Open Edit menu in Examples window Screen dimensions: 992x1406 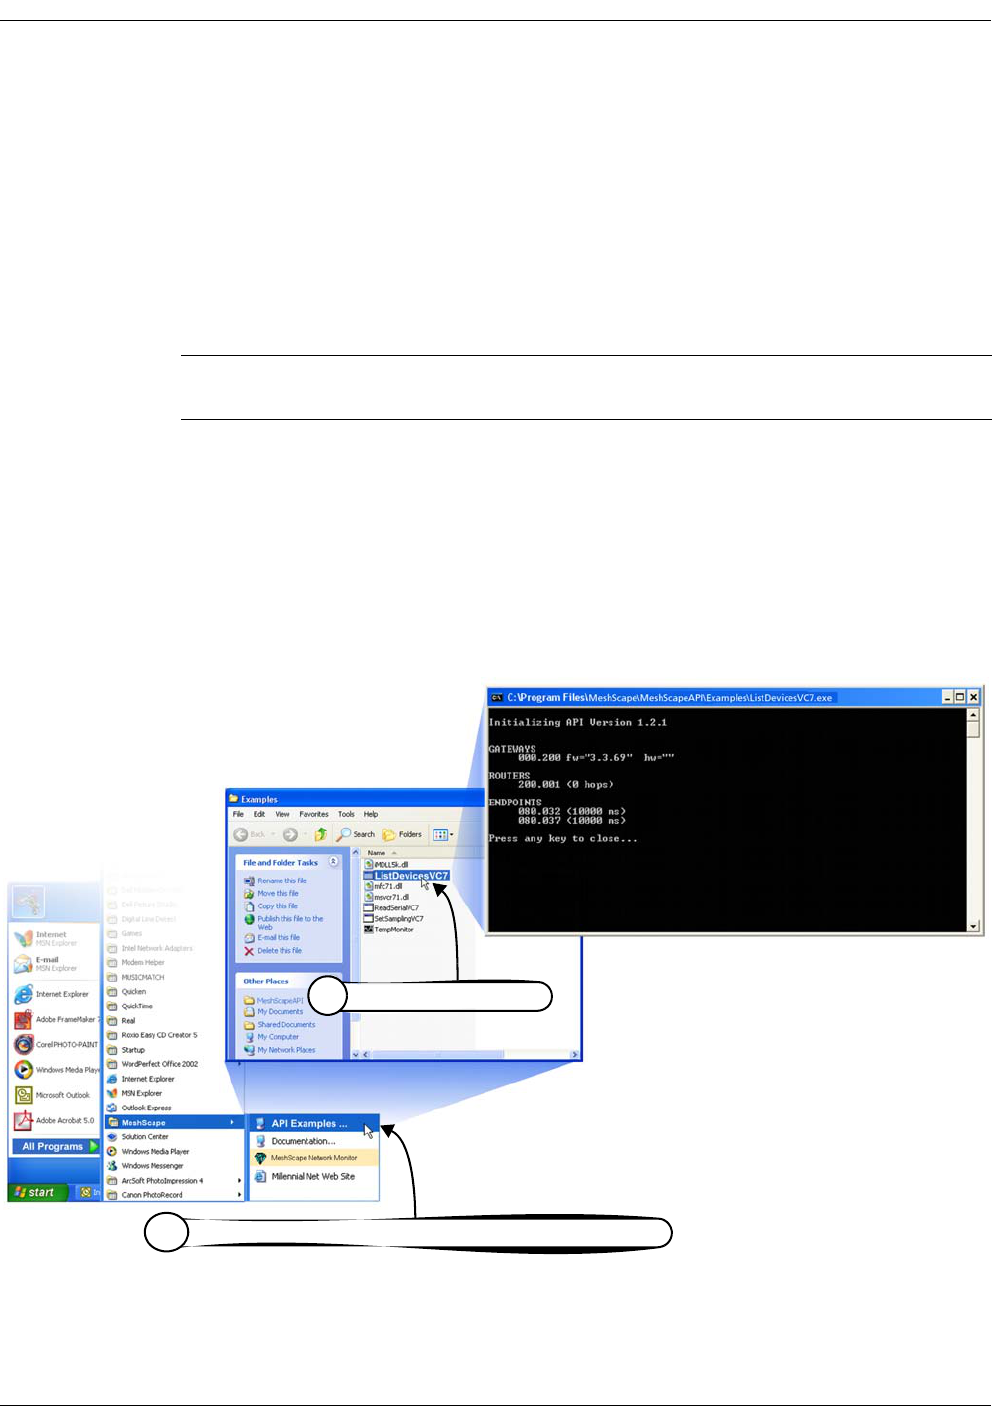259,814
